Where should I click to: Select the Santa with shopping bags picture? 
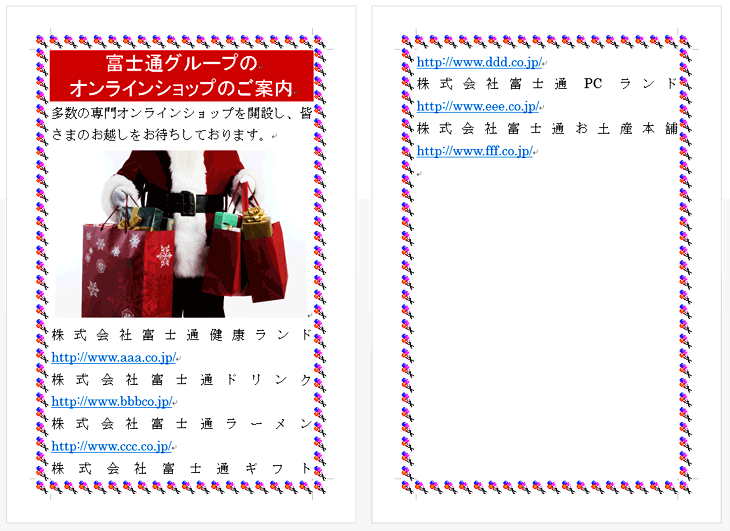pyautogui.click(x=181, y=234)
